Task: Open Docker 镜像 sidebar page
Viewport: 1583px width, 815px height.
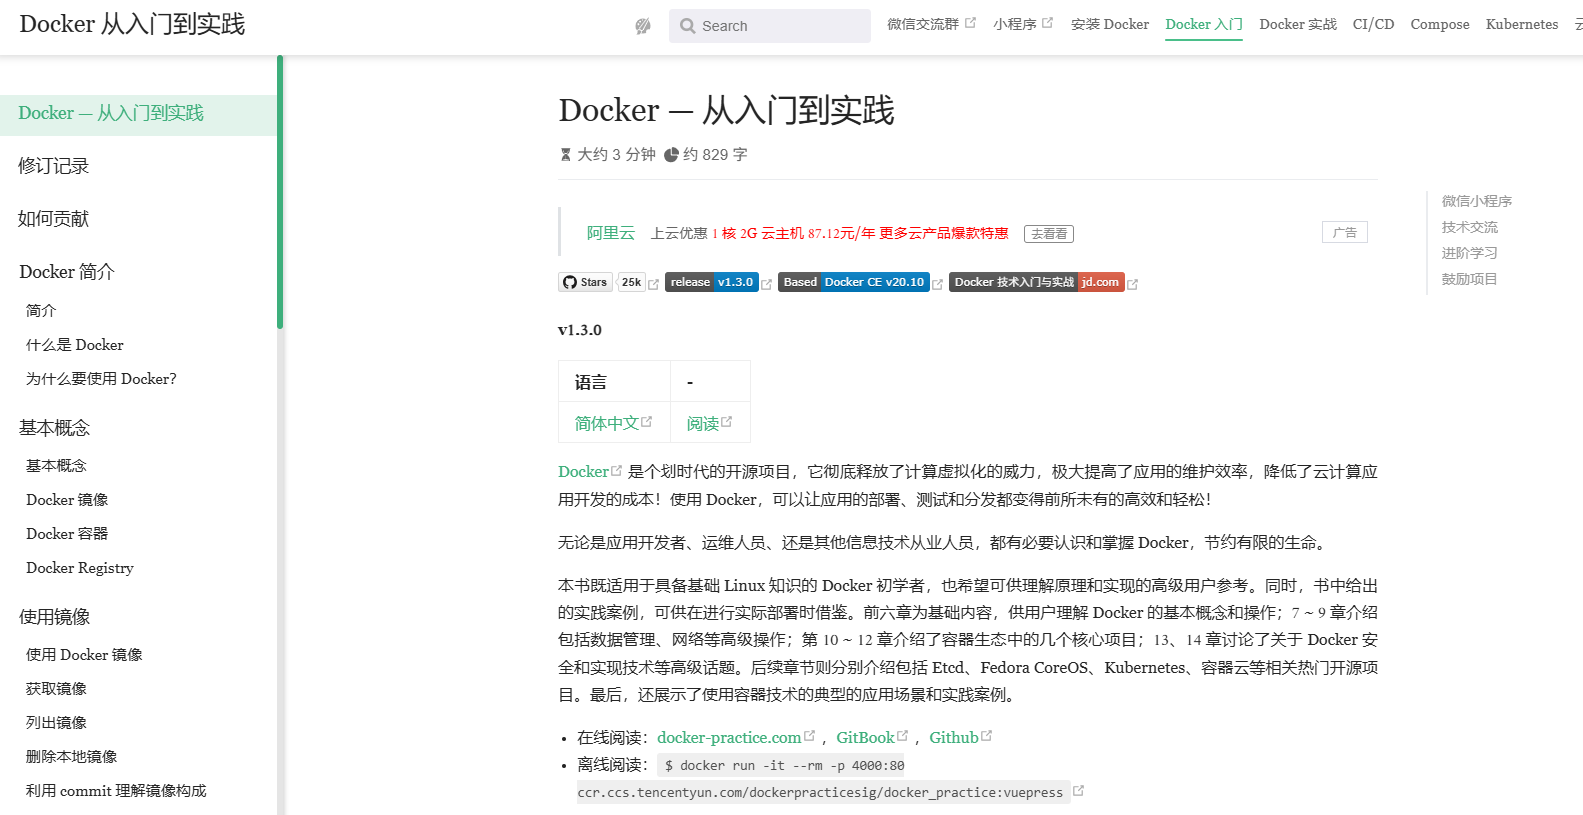Action: (x=67, y=500)
